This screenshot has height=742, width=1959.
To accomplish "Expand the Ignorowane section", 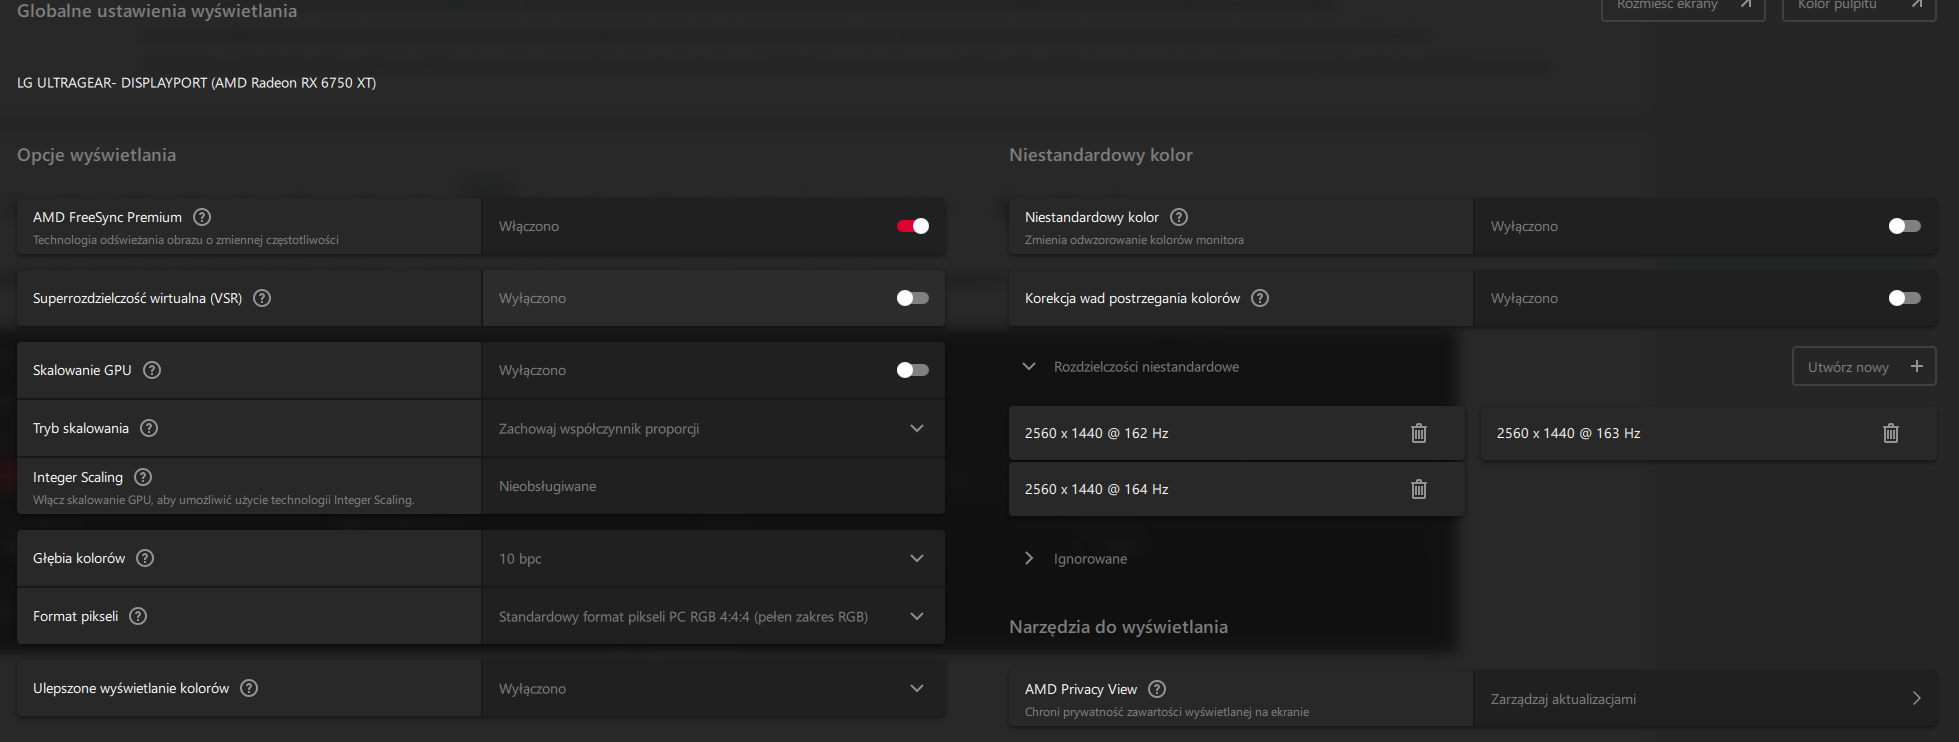I will (x=1029, y=558).
